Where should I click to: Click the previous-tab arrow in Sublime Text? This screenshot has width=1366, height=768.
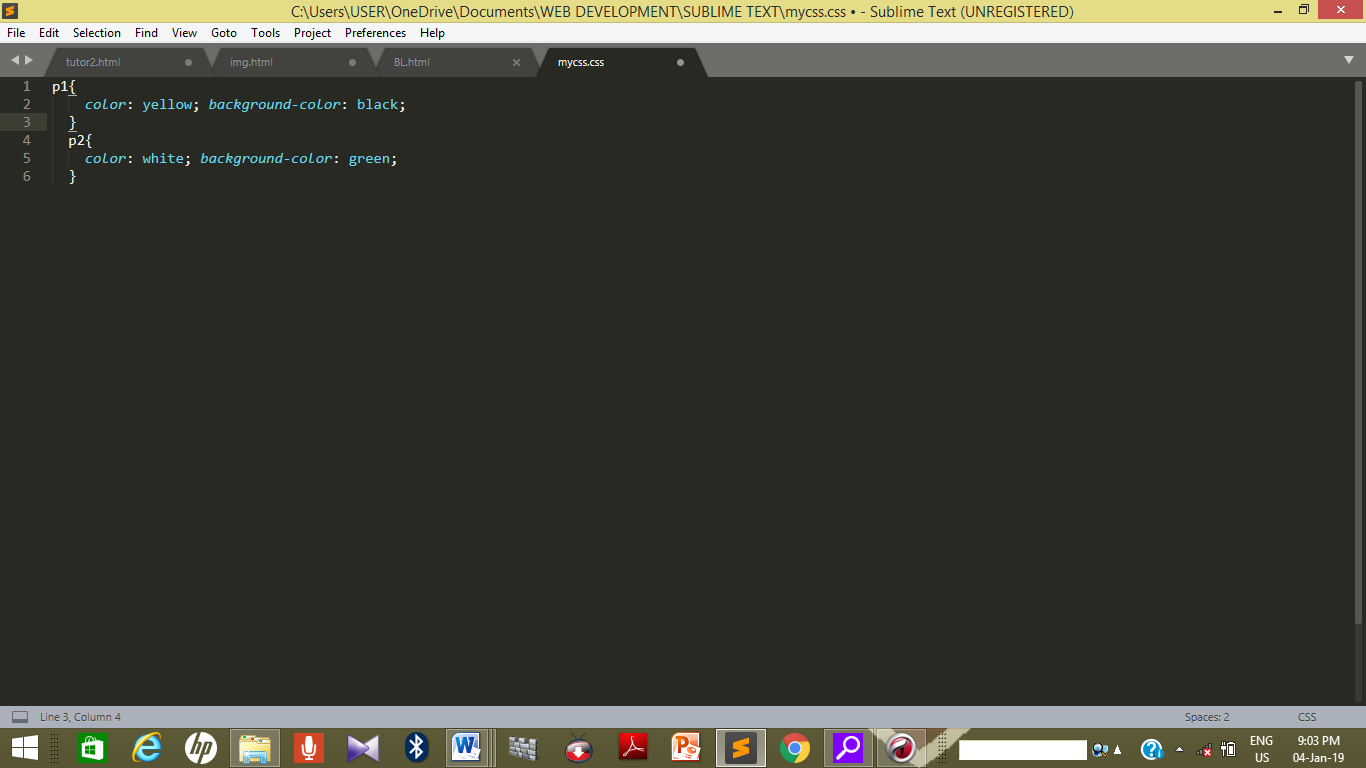tap(13, 59)
